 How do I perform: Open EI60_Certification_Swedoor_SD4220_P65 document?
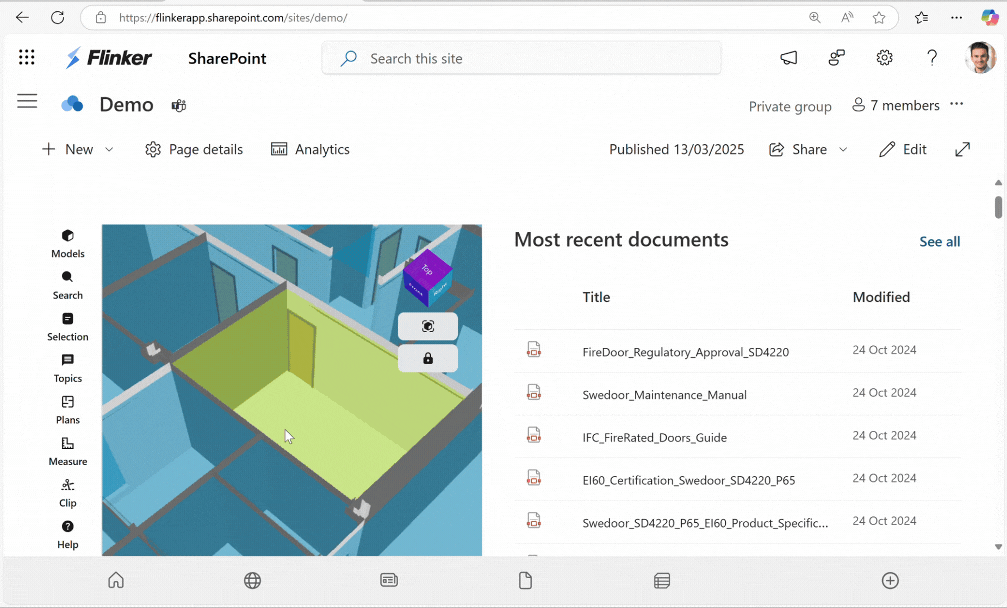[x=688, y=480]
